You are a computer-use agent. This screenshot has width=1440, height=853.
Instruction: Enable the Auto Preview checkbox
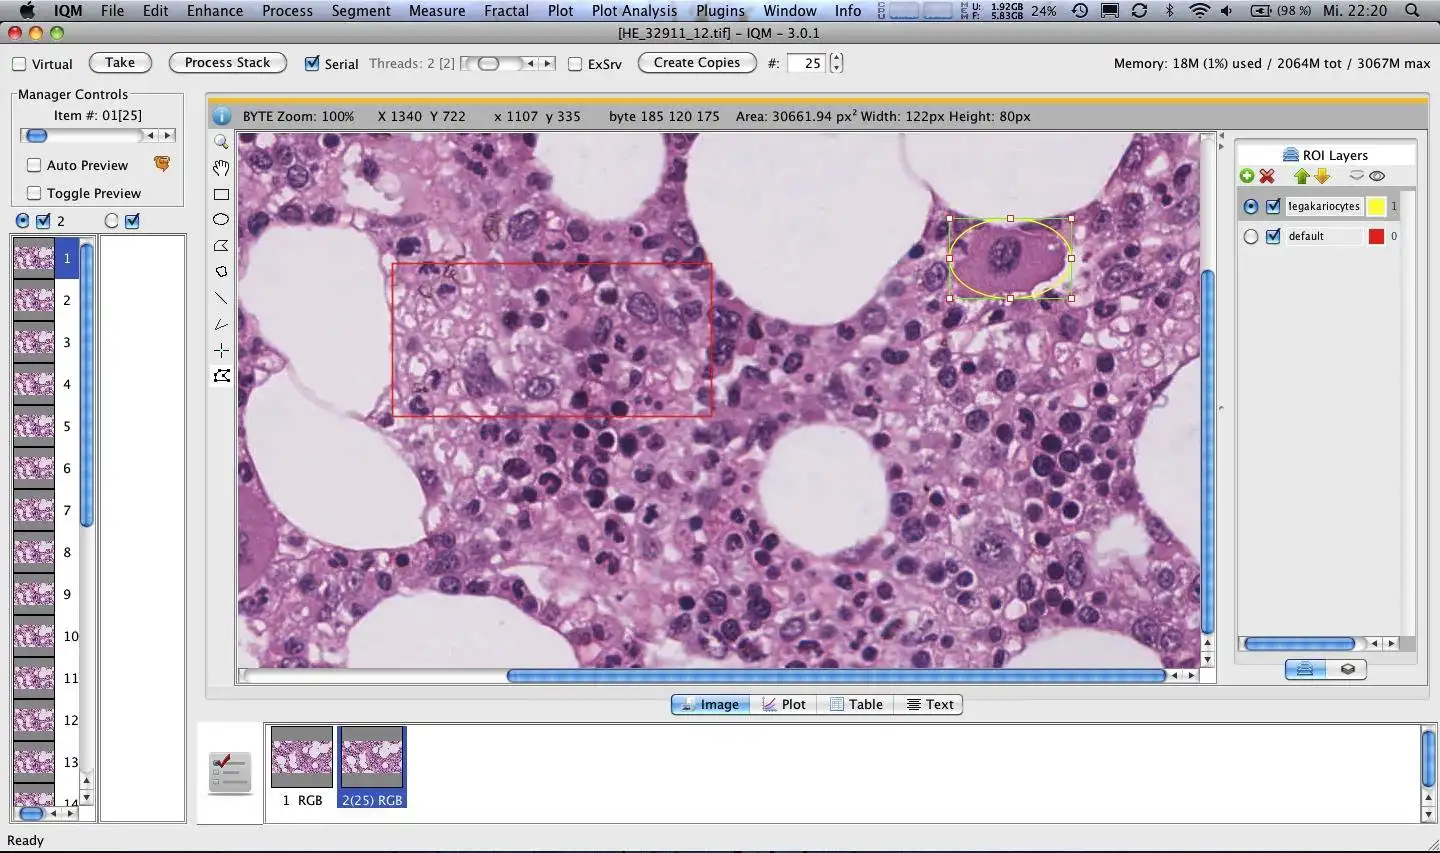34,165
